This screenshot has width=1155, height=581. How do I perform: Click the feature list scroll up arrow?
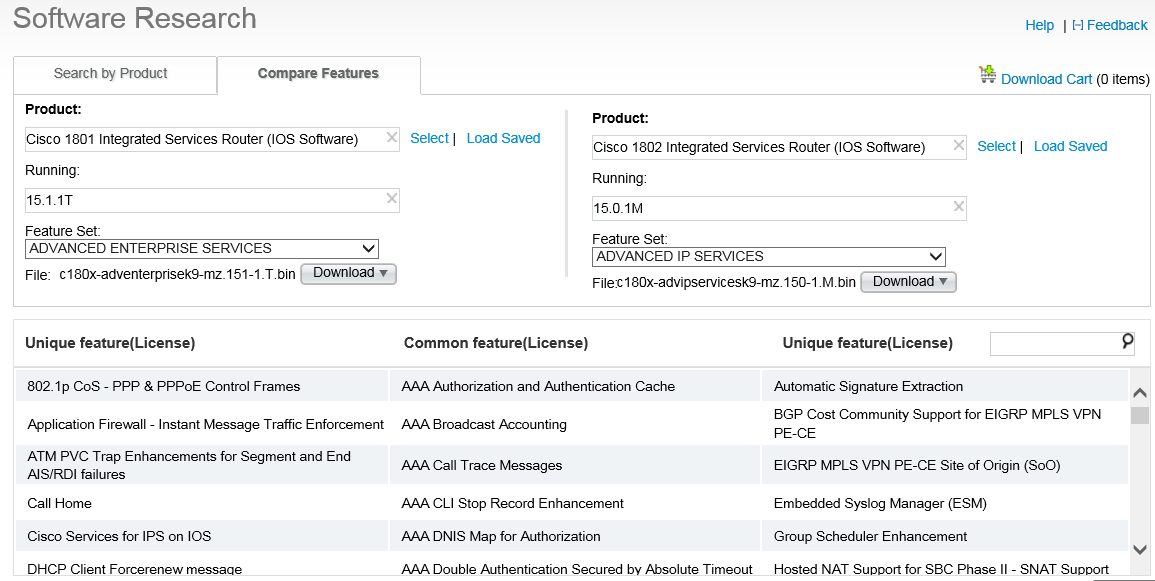[1140, 392]
